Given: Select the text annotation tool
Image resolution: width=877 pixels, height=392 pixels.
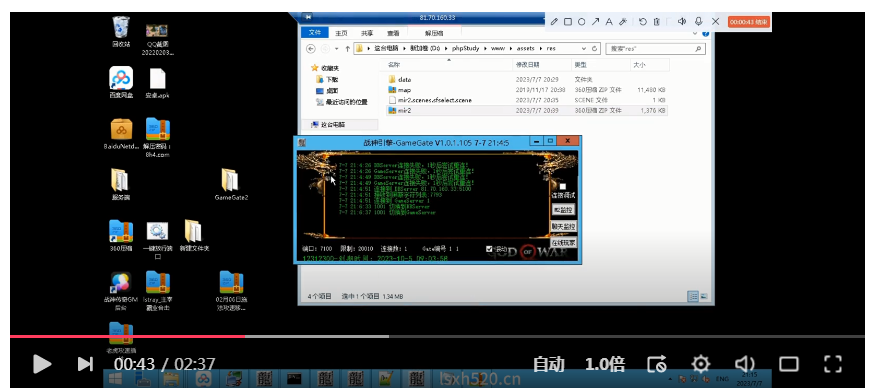Looking at the screenshot, I should click(x=609, y=22).
